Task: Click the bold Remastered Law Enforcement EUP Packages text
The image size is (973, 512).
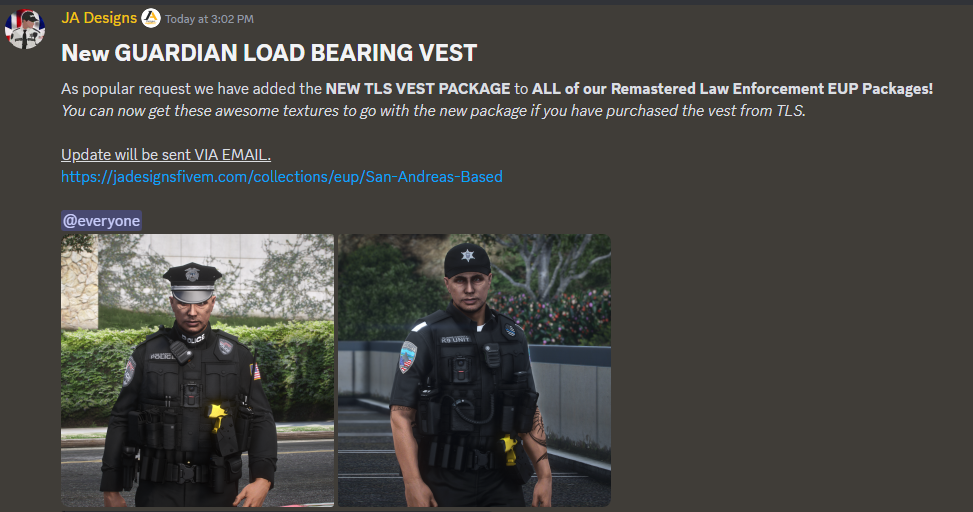Action: coord(771,89)
